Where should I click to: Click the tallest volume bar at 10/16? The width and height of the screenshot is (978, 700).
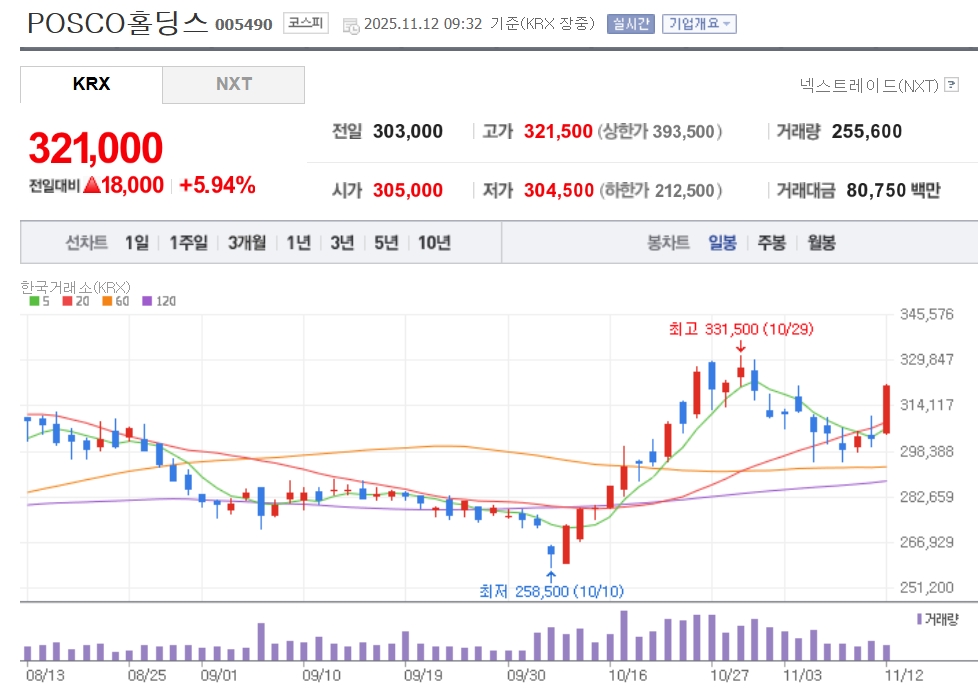[624, 635]
